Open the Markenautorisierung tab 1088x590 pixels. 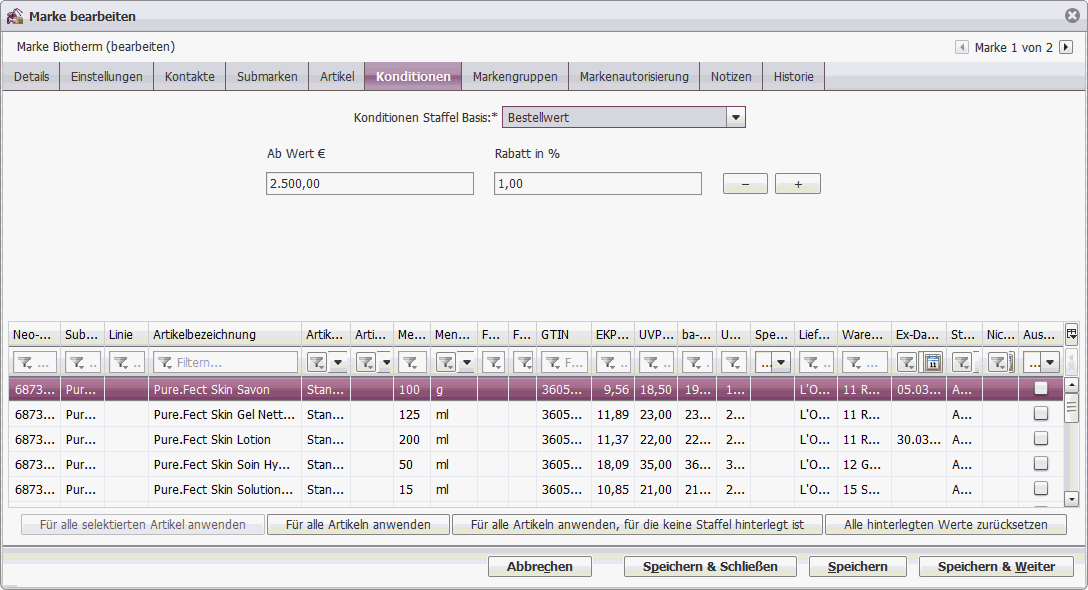(634, 76)
